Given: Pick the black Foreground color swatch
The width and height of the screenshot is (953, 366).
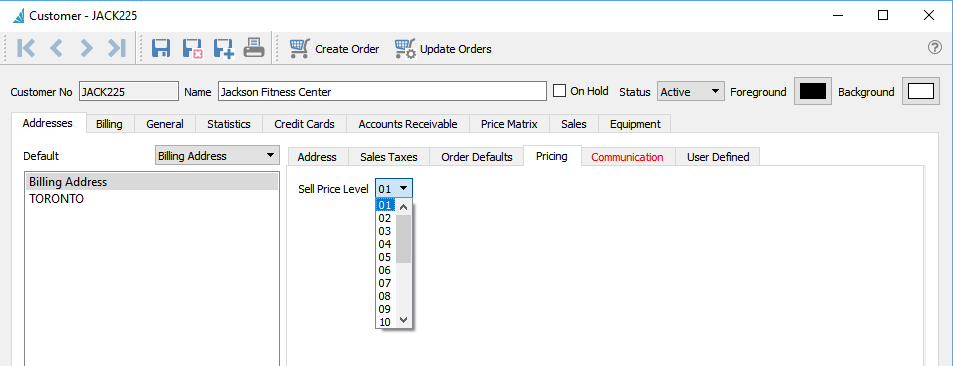Looking at the screenshot, I should [813, 92].
